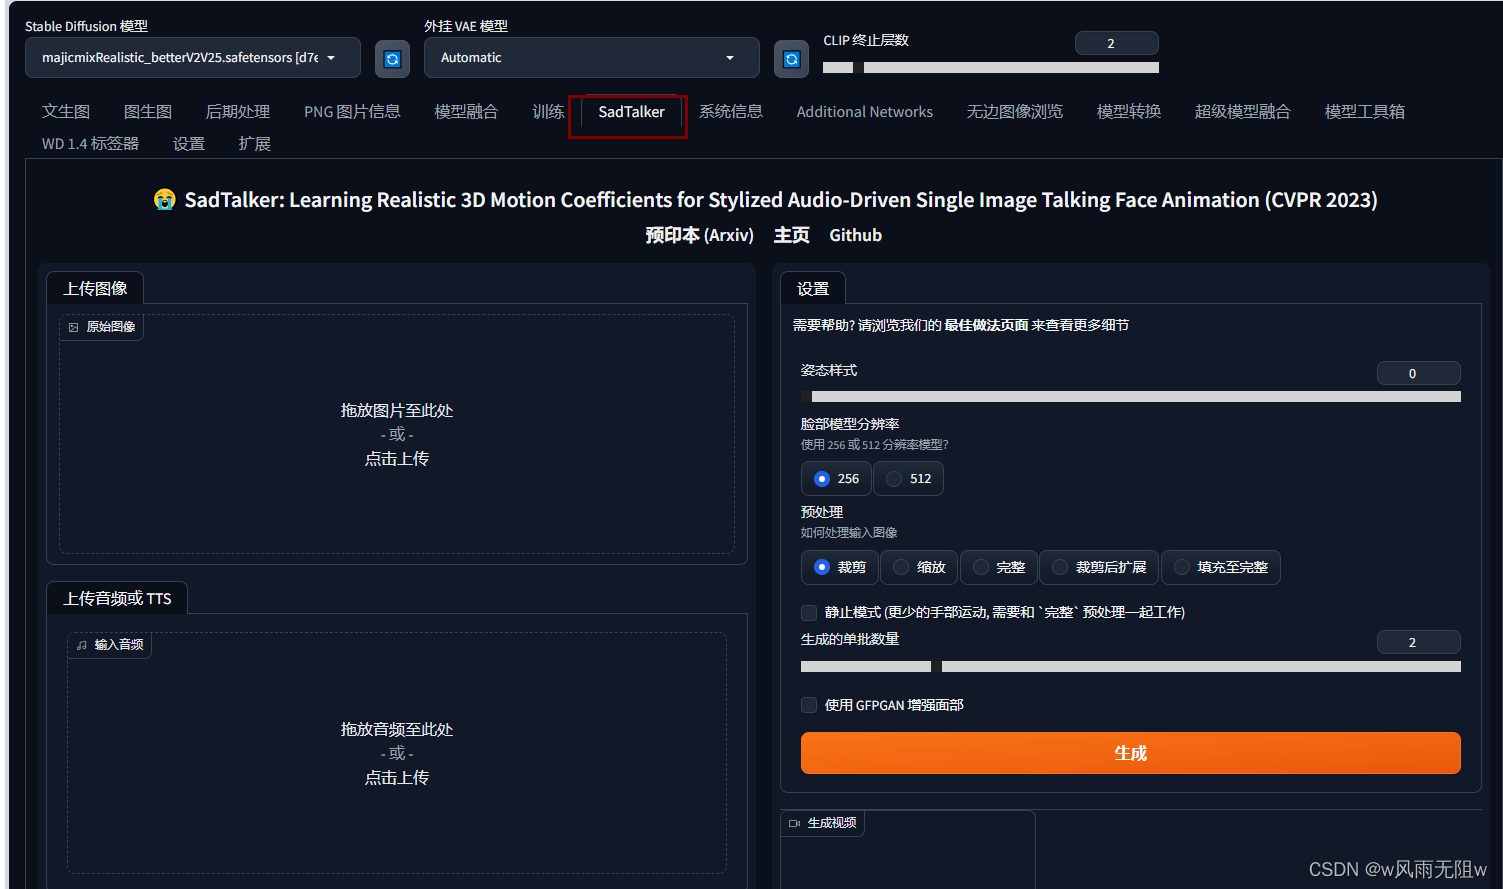Open the 后期处理 tab

pos(238,112)
